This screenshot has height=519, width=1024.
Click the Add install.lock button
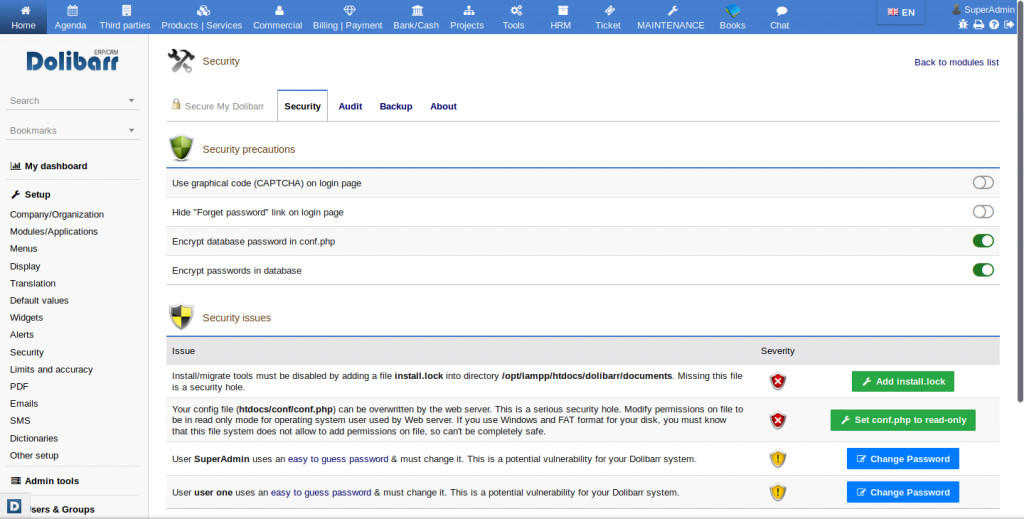point(903,382)
